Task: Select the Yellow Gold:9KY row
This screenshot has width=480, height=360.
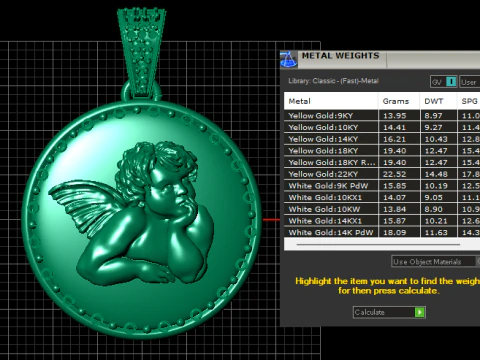Action: [382, 116]
